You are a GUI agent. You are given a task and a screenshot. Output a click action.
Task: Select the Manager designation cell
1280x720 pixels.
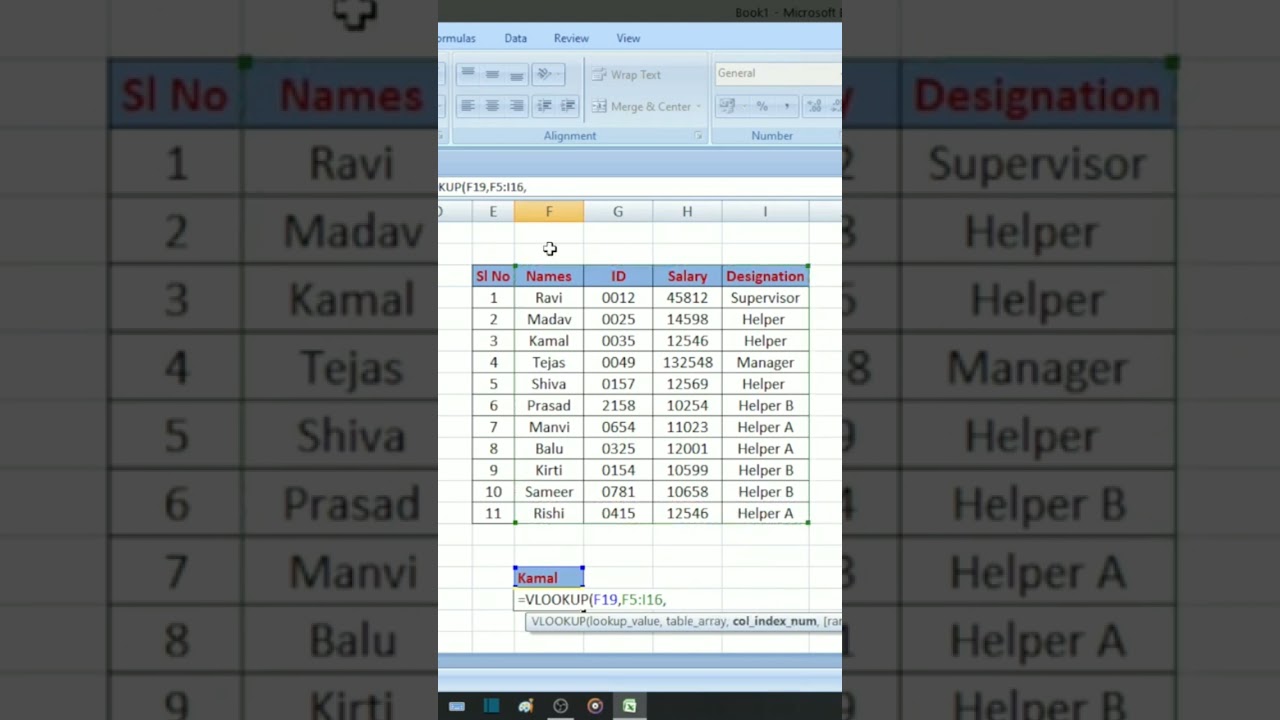pyautogui.click(x=765, y=362)
